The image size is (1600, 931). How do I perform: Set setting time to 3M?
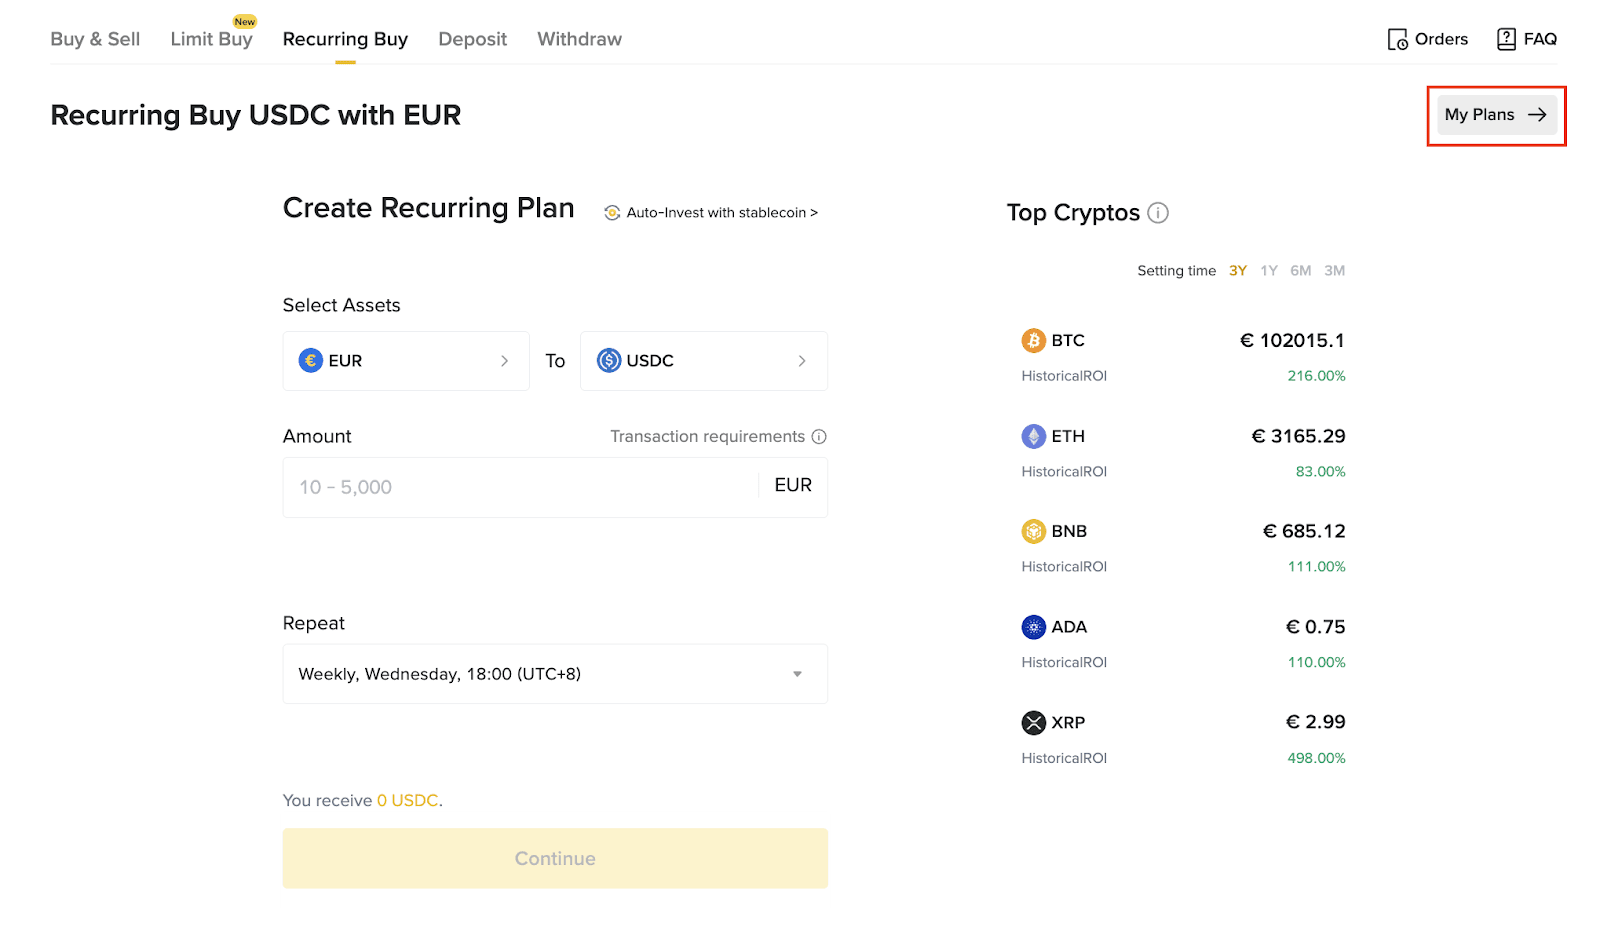[1335, 271]
